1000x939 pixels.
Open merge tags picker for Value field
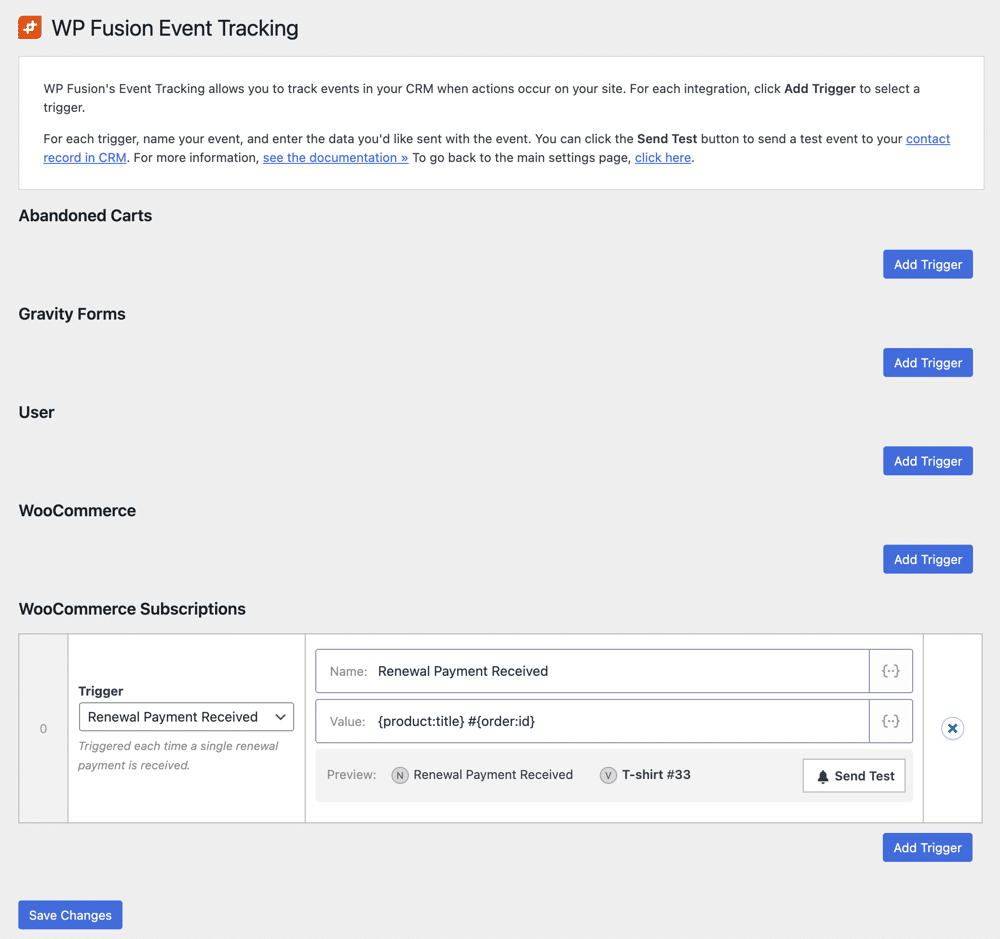890,721
